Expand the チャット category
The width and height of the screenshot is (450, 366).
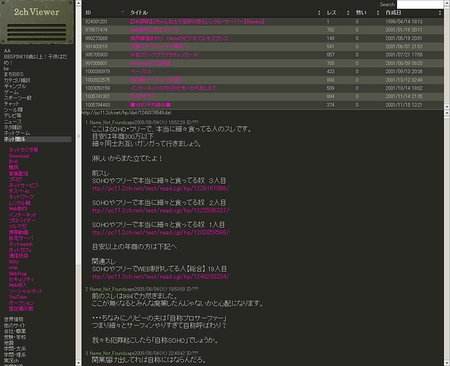tap(11, 104)
